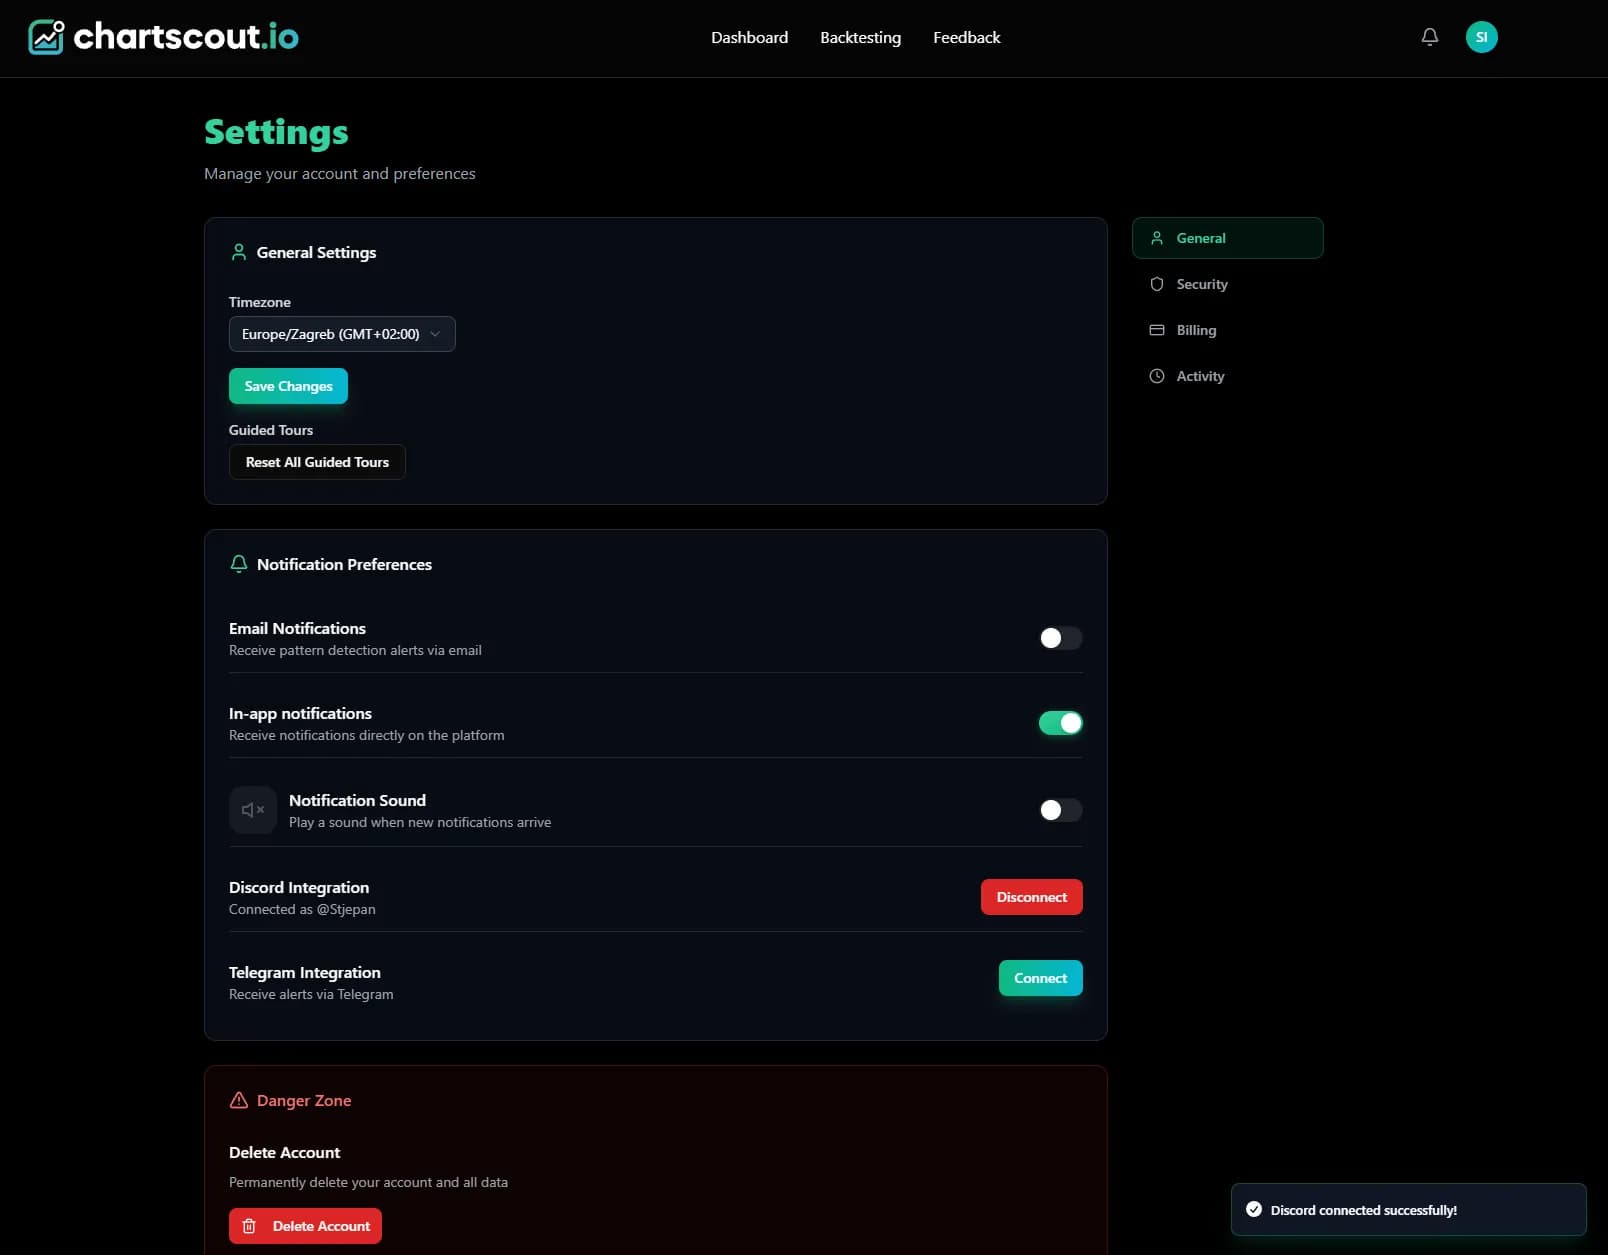
Task: Turn on Notification Sound
Action: click(x=1060, y=810)
